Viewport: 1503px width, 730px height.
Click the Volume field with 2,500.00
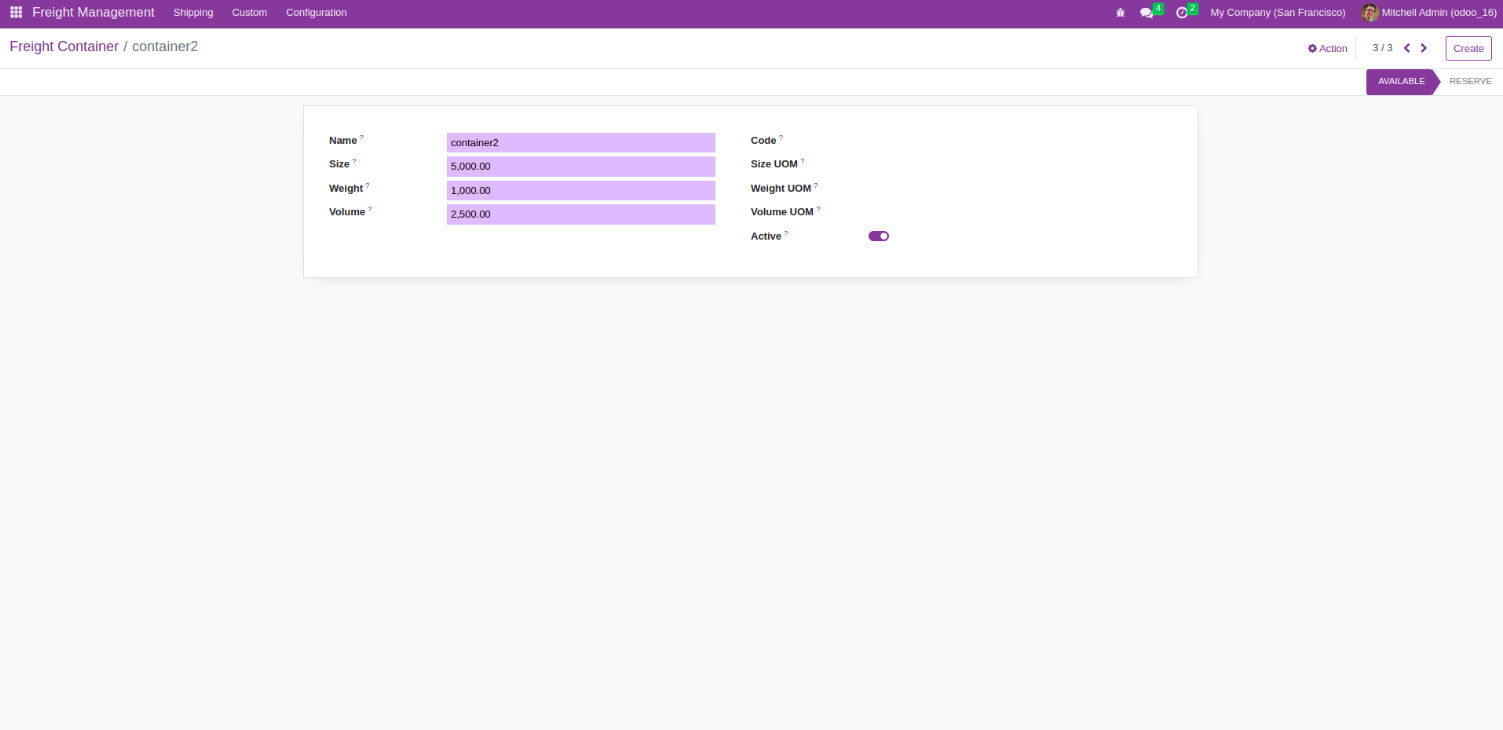coord(581,215)
